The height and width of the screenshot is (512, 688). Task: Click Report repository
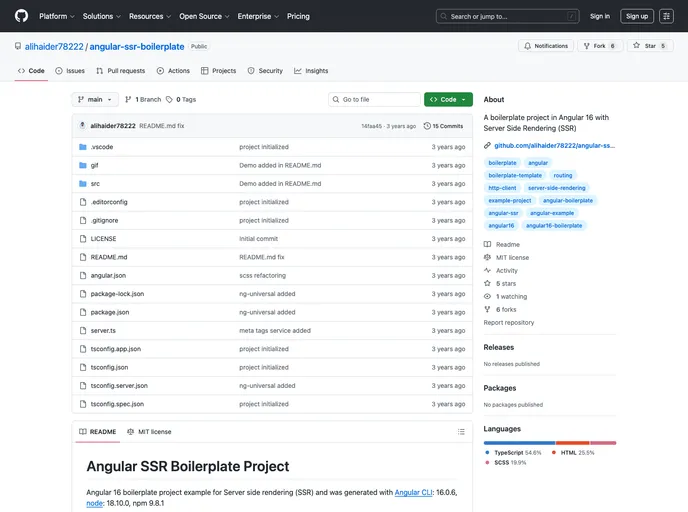pyautogui.click(x=509, y=323)
